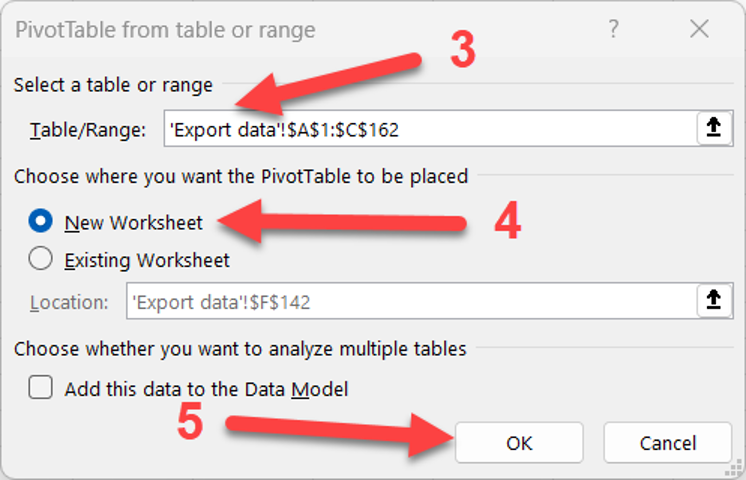
Task: Click inside the Table/Range input field
Action: point(431,128)
